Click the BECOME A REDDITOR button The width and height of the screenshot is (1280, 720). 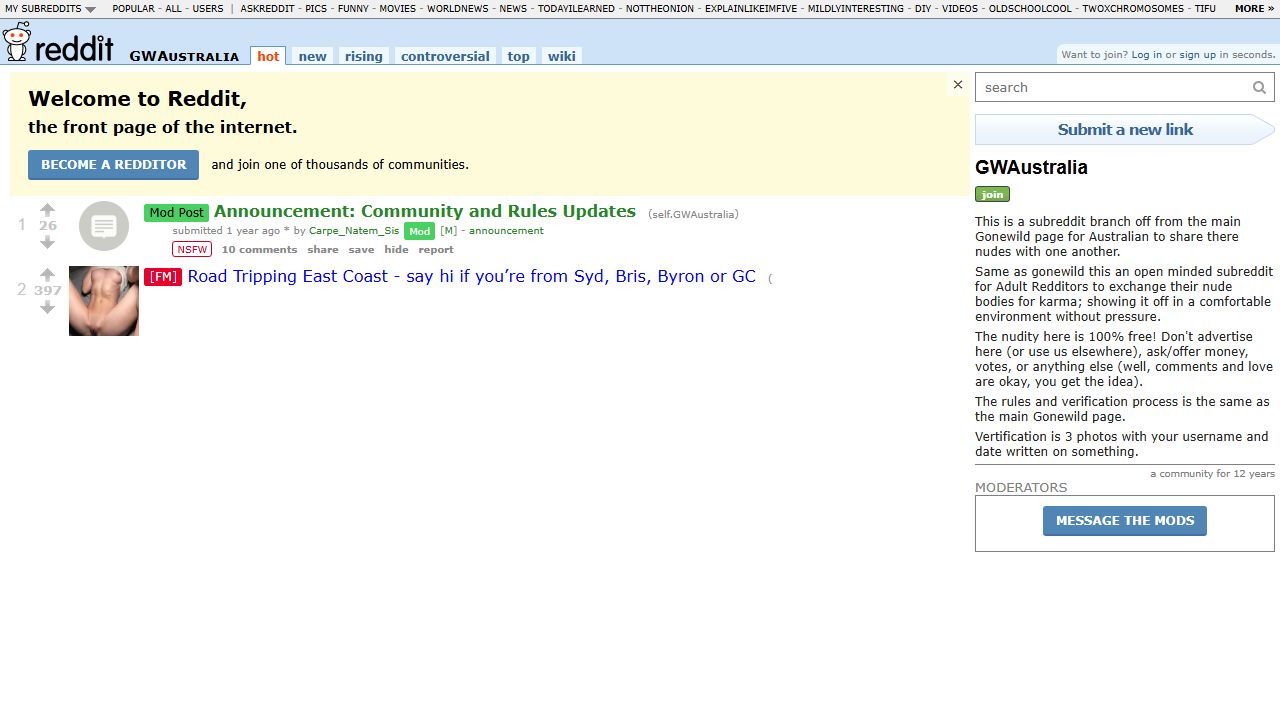(113, 164)
